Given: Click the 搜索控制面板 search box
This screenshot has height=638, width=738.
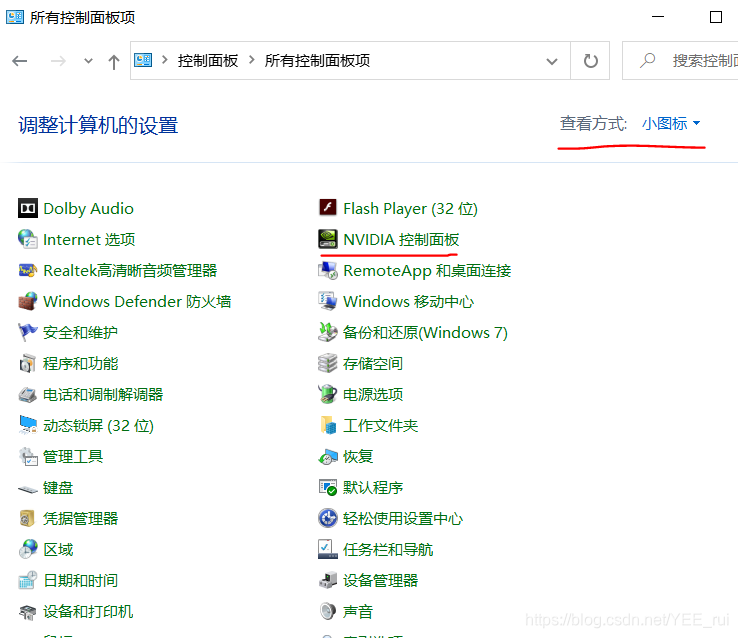Looking at the screenshot, I should [x=681, y=61].
